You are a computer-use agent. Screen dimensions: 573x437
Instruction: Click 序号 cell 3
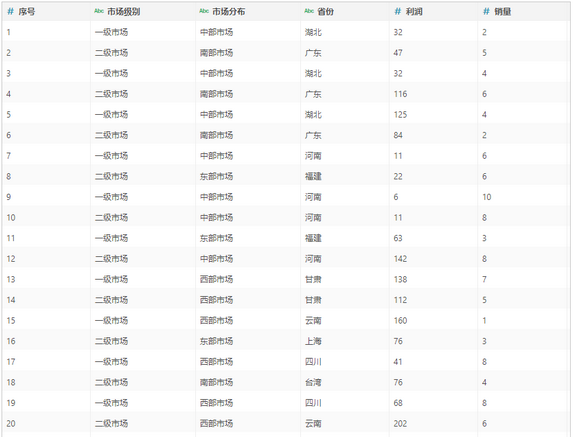click(8, 73)
